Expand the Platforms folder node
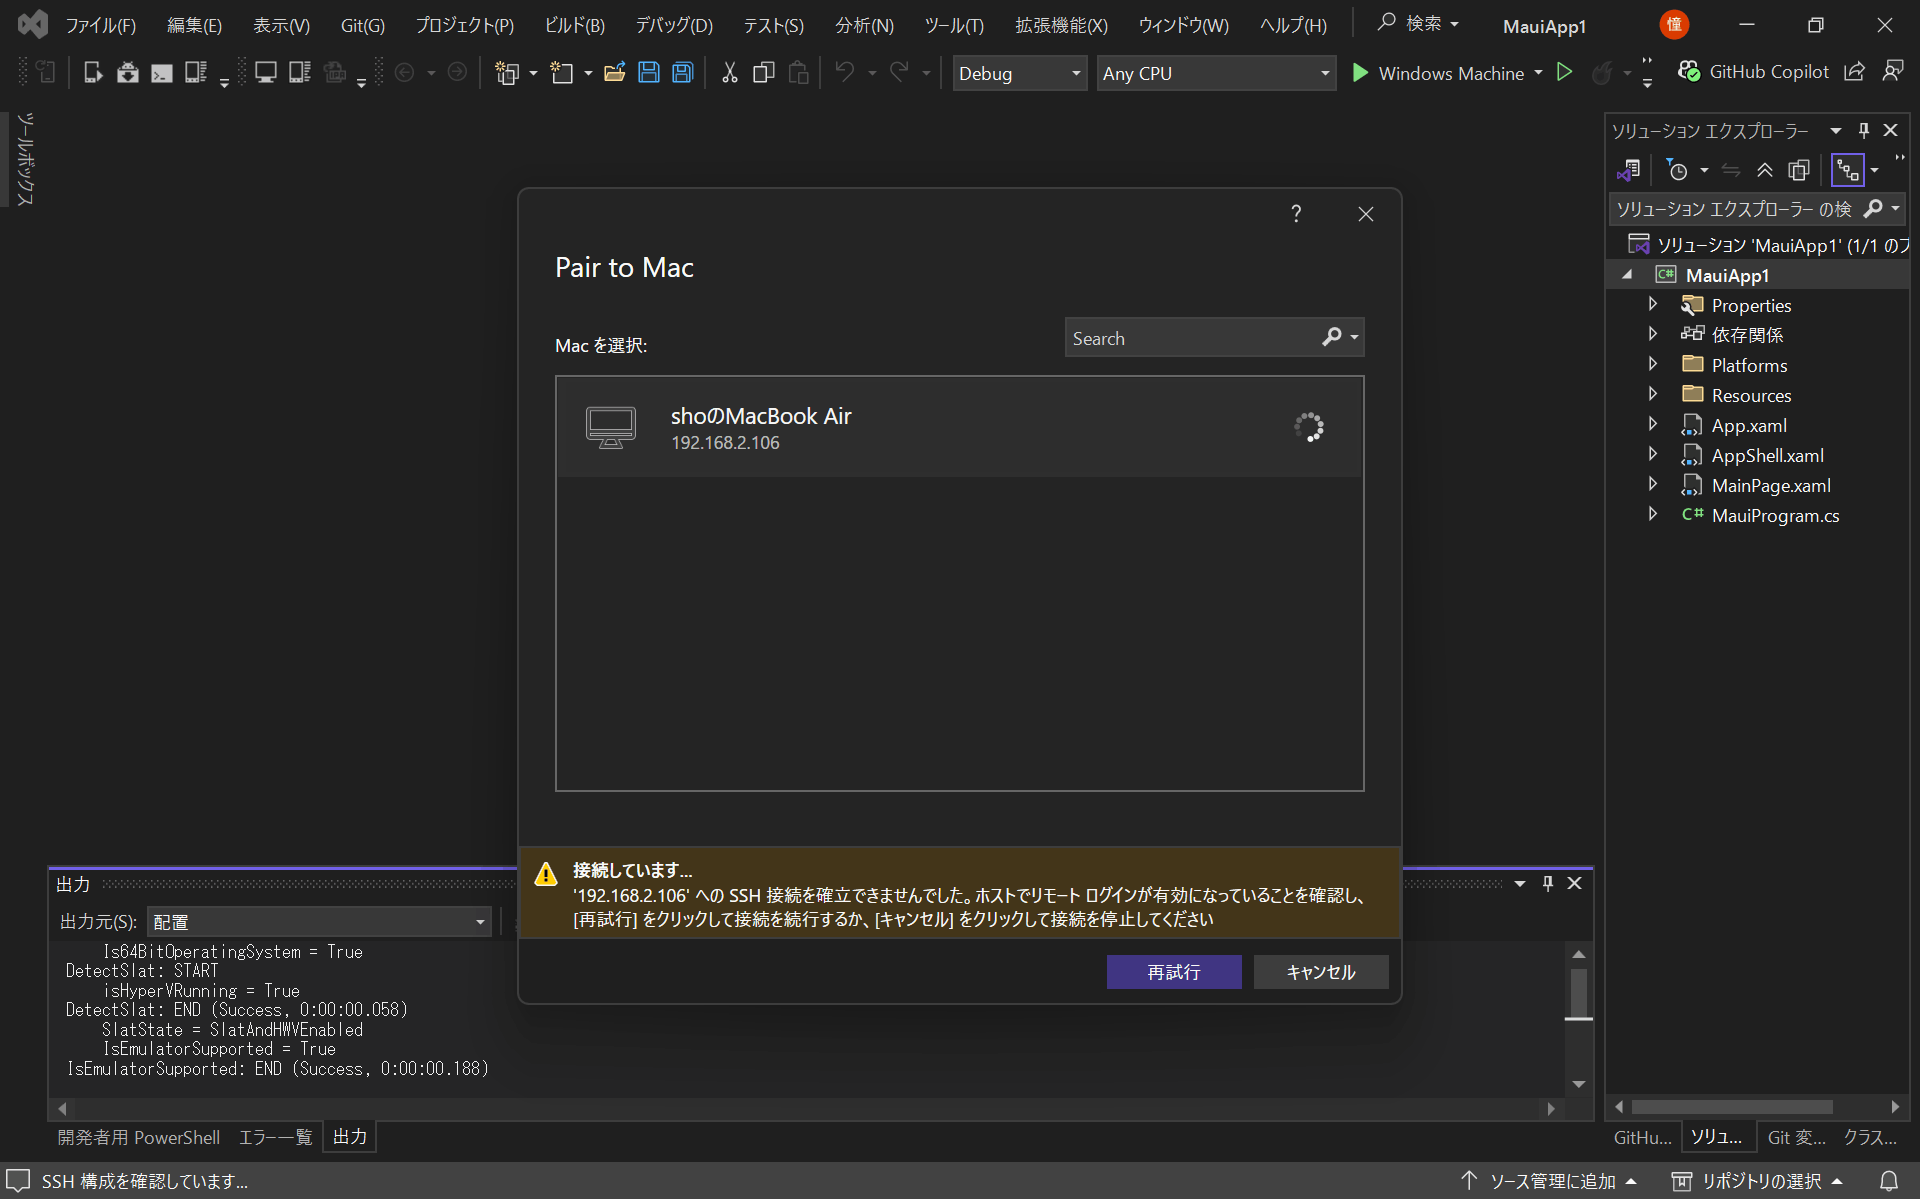 pos(1653,365)
